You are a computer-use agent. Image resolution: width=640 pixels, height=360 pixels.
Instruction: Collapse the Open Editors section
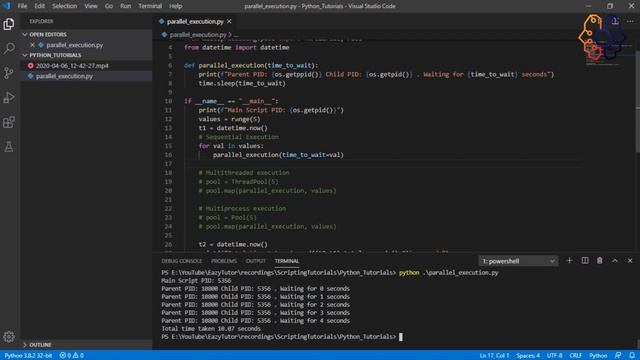(25, 35)
